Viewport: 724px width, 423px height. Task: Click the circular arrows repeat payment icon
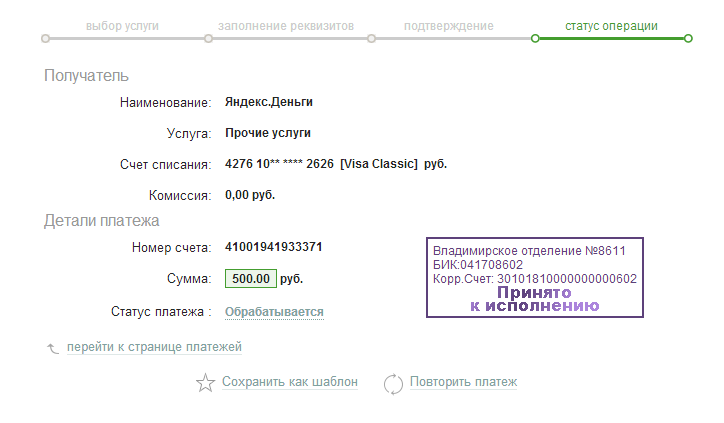pos(393,384)
